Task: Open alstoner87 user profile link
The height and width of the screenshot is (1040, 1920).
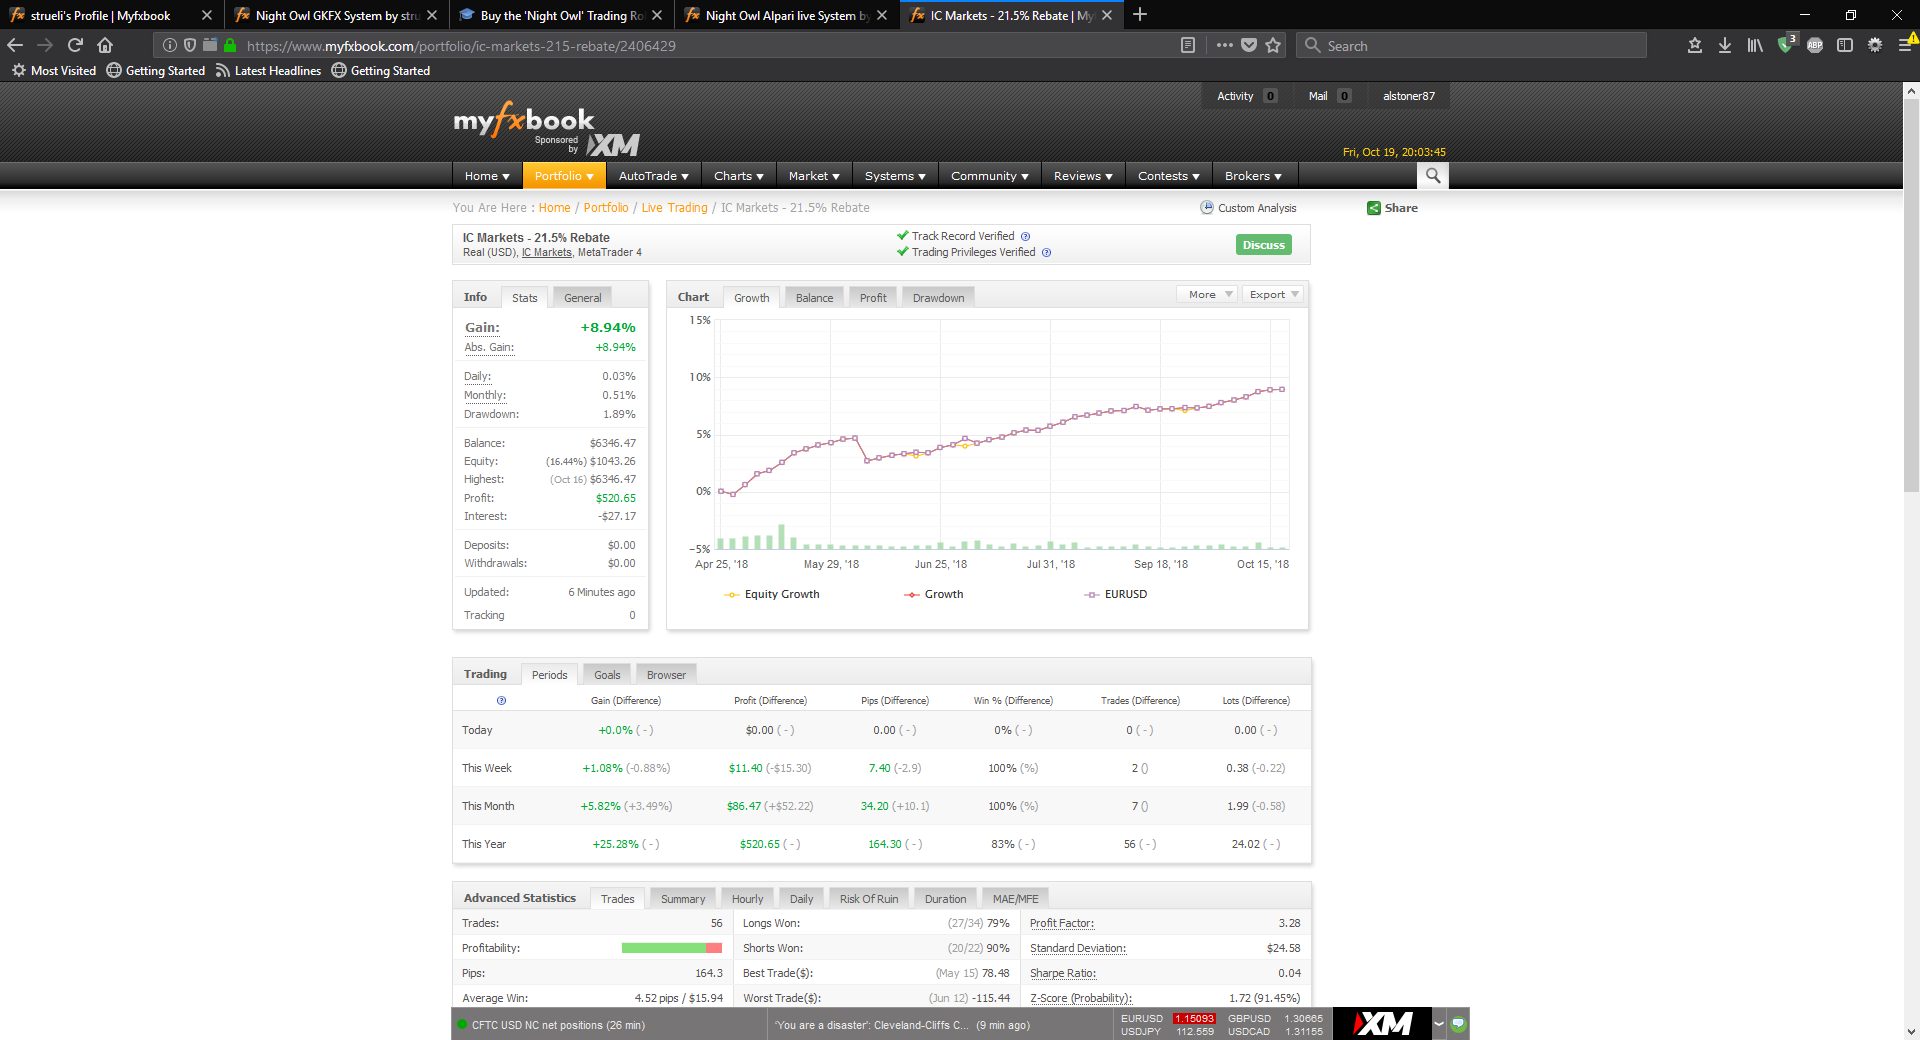Action: pyautogui.click(x=1409, y=96)
